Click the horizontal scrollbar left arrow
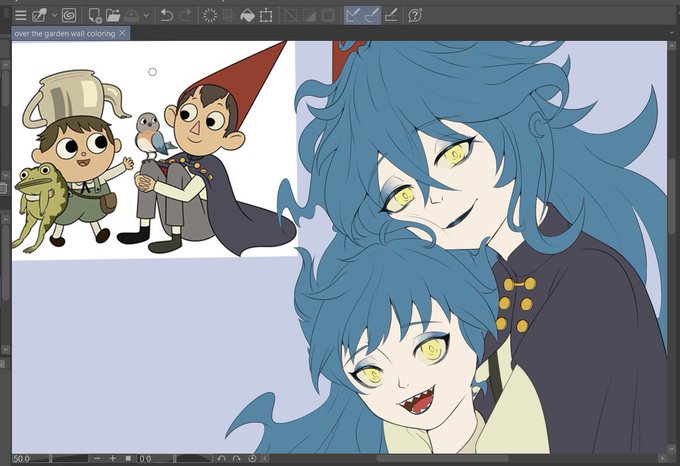 265,458
